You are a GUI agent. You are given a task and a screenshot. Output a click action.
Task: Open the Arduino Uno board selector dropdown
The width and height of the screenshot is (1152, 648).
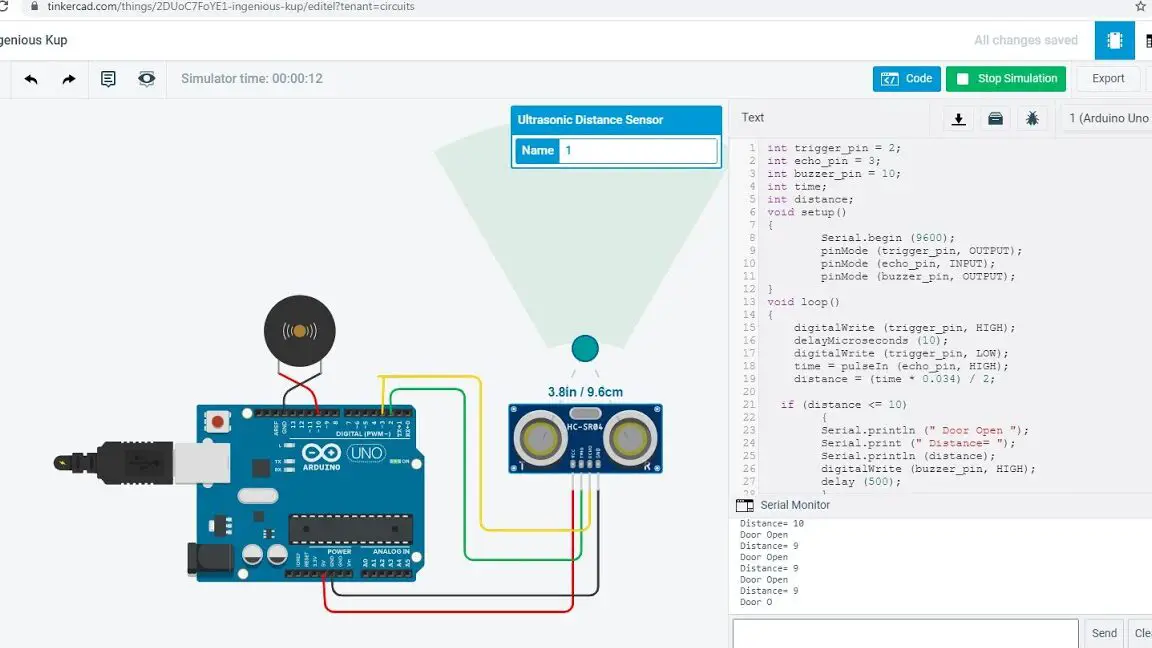coord(1108,118)
